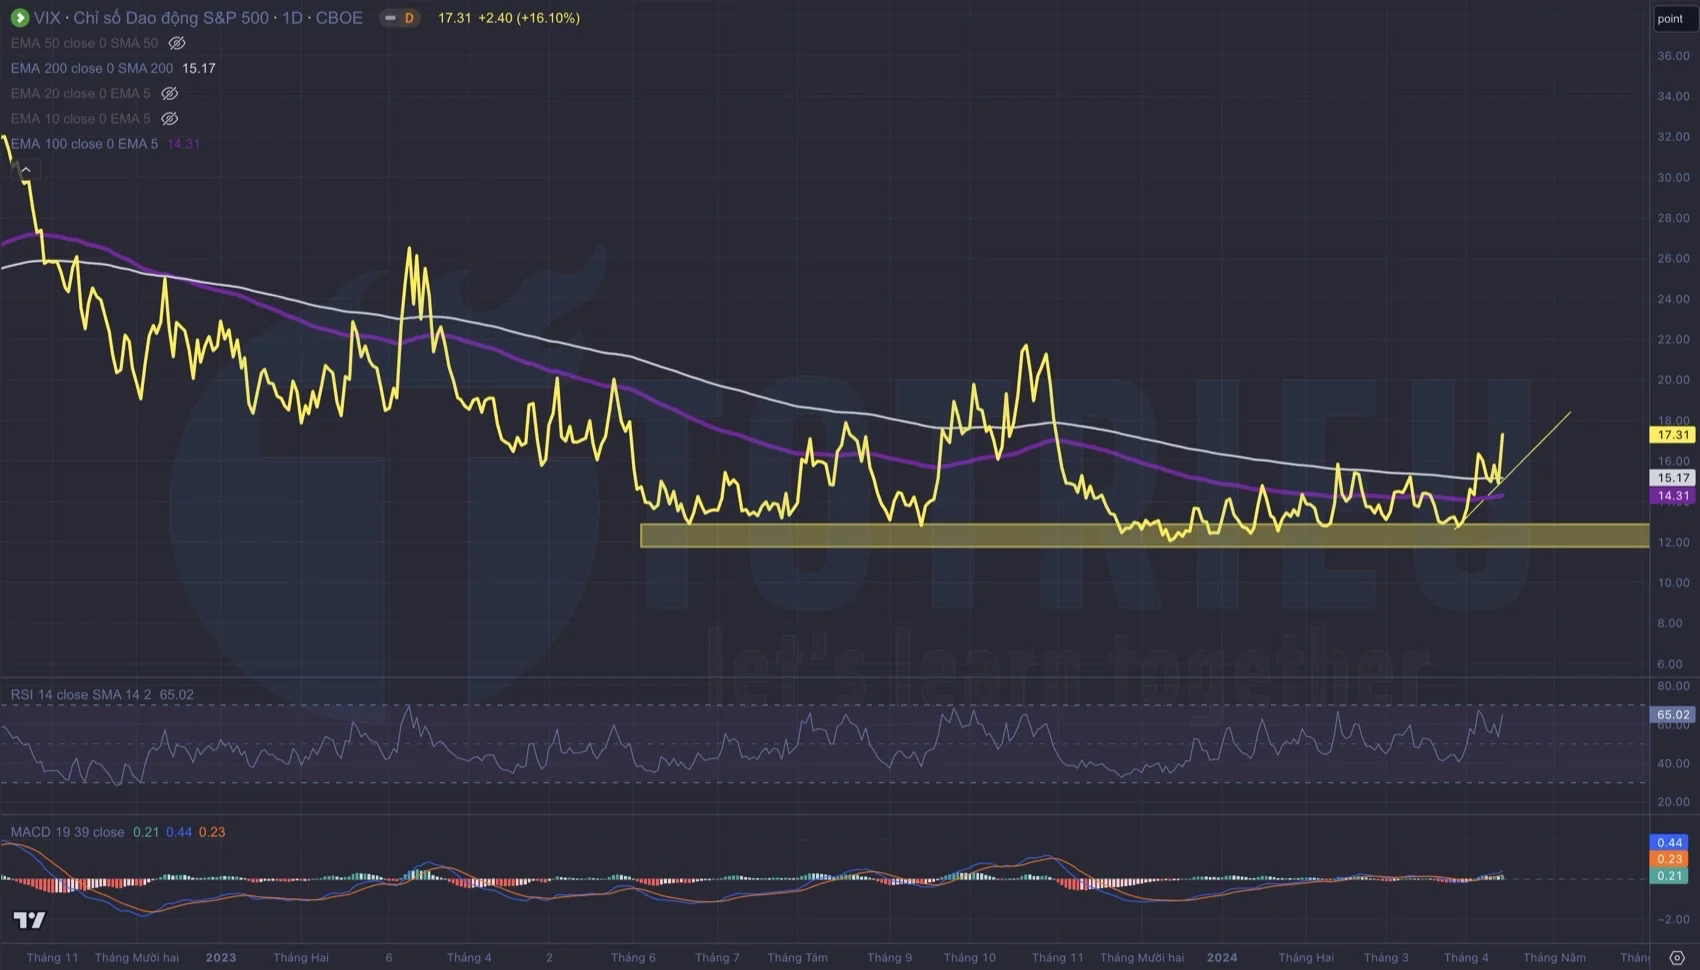The height and width of the screenshot is (970, 1700).
Task: Click the Tháng 6 label on time axis
Action: click(634, 958)
